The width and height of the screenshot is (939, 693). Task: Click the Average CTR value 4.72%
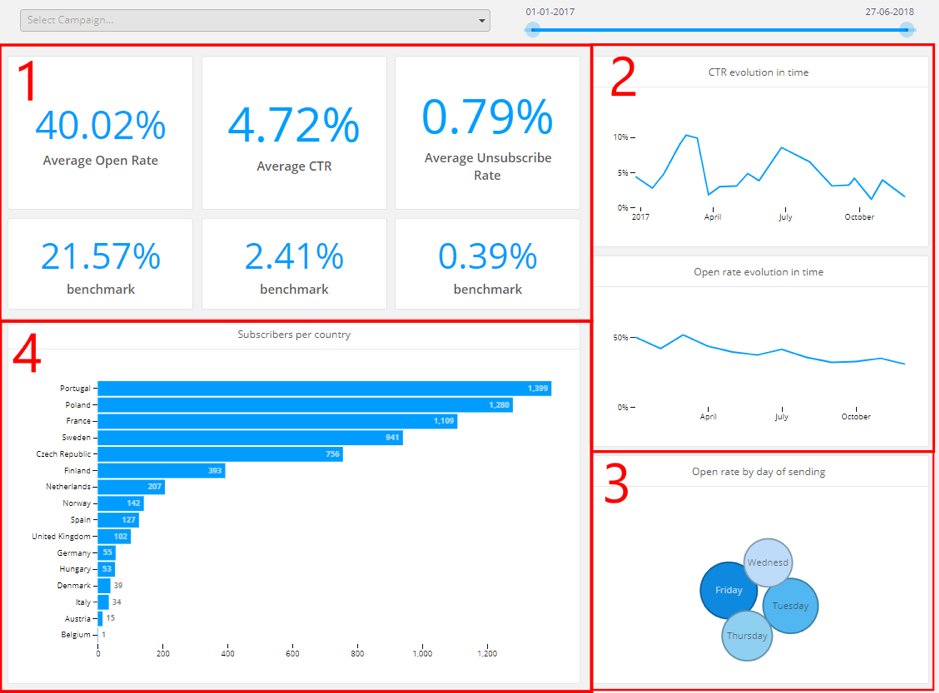click(293, 124)
